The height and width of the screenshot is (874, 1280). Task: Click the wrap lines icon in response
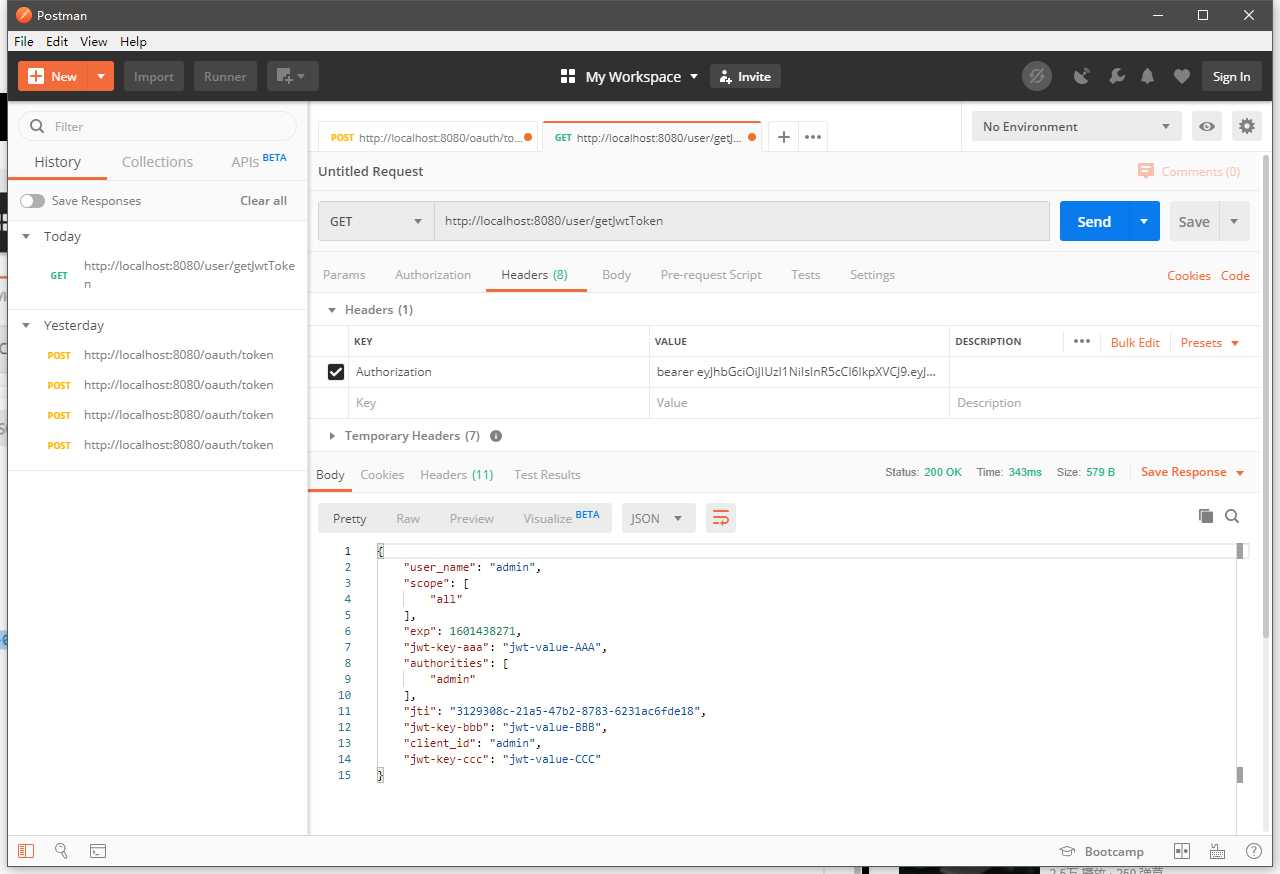(720, 518)
